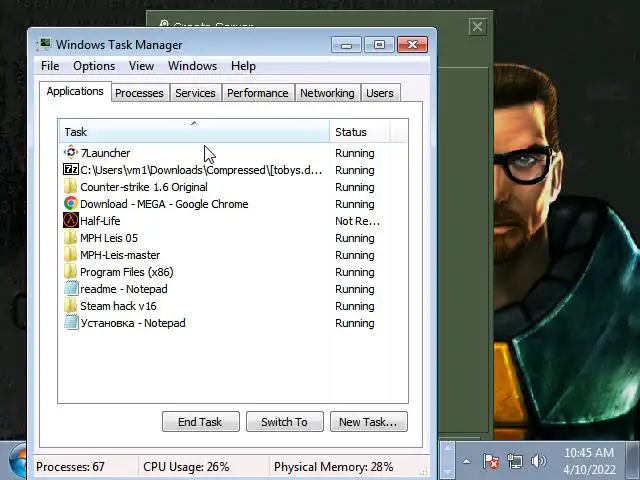Switch to the Processes tab
The image size is (640, 480).
pos(139,93)
